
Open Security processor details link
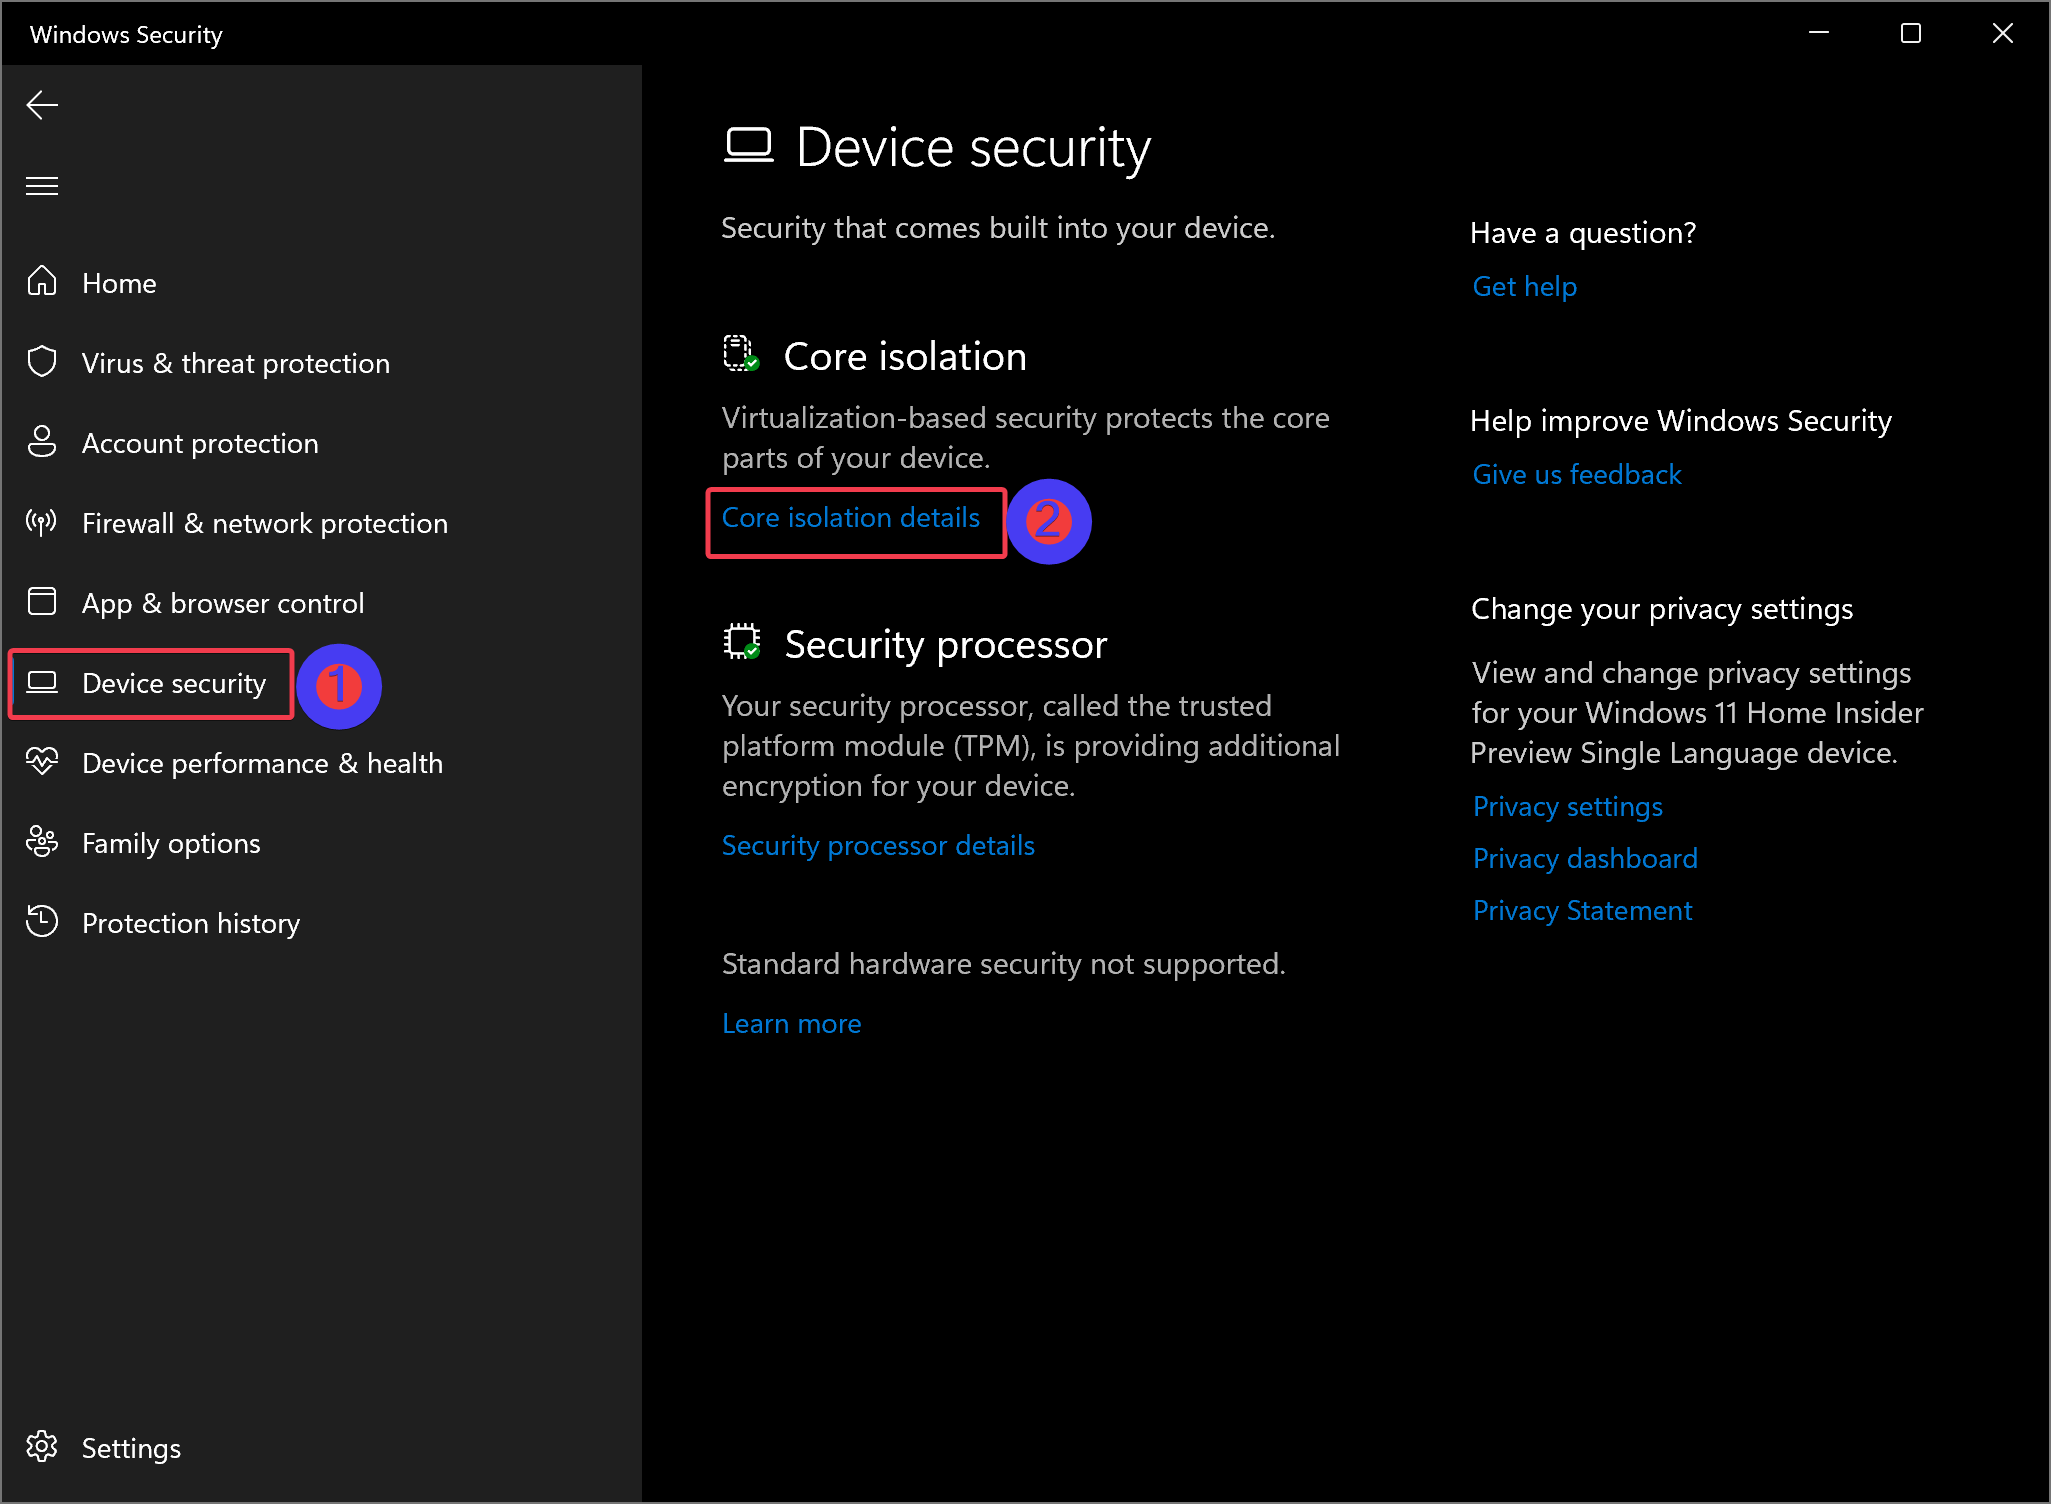[878, 845]
